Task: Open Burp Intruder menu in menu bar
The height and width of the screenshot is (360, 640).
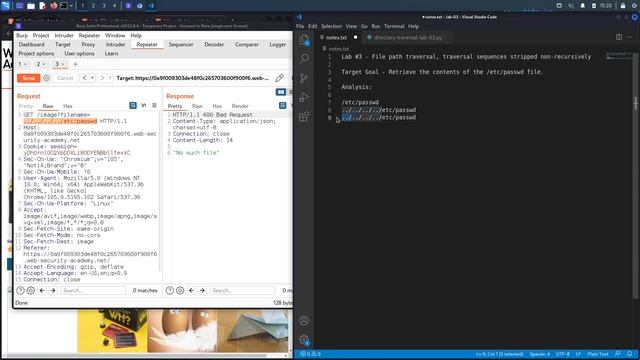Action: click(x=64, y=36)
